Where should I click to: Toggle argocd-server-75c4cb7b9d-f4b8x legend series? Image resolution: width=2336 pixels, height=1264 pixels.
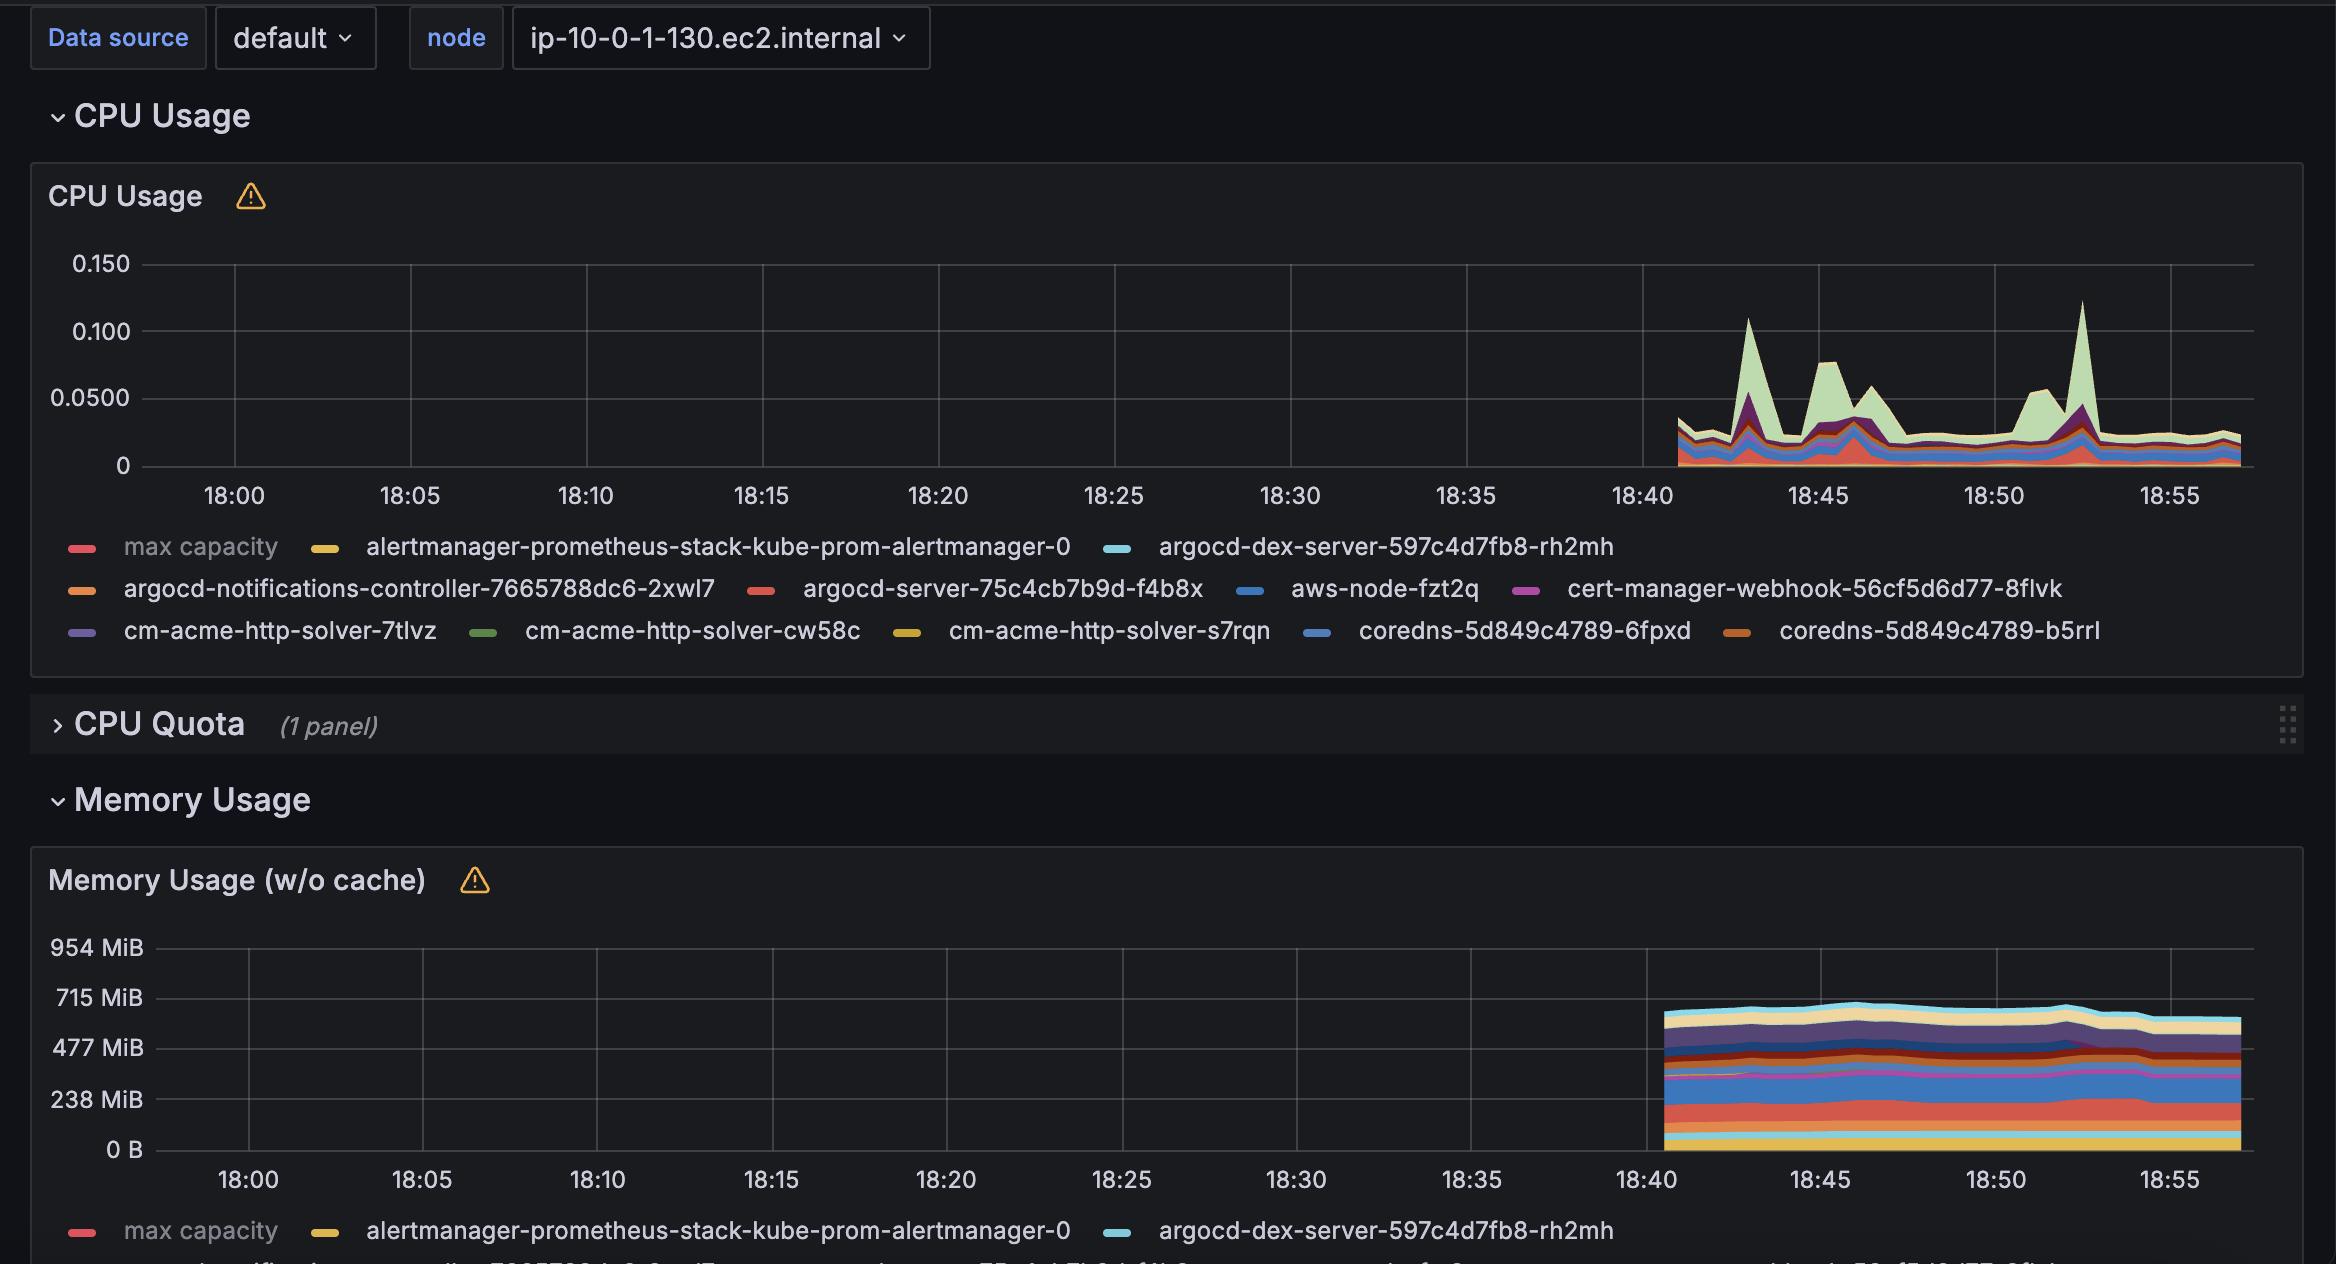tap(1002, 590)
